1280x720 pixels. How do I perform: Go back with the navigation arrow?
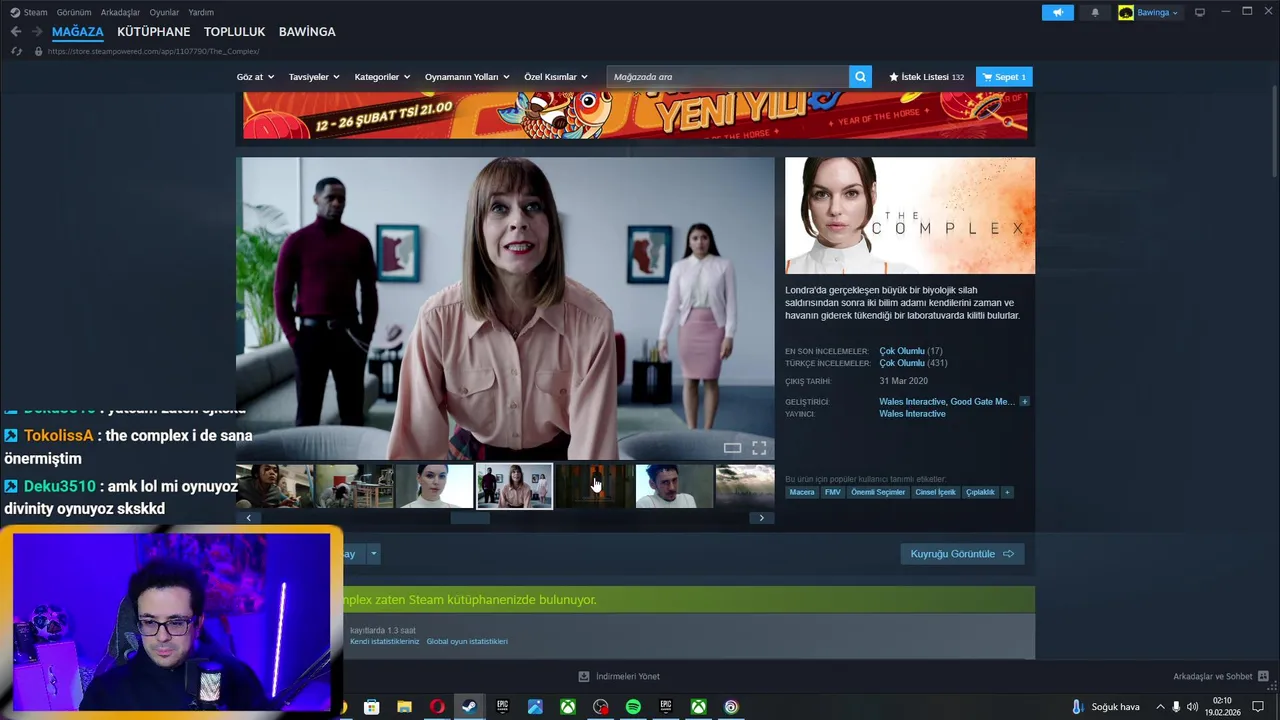[x=16, y=32]
